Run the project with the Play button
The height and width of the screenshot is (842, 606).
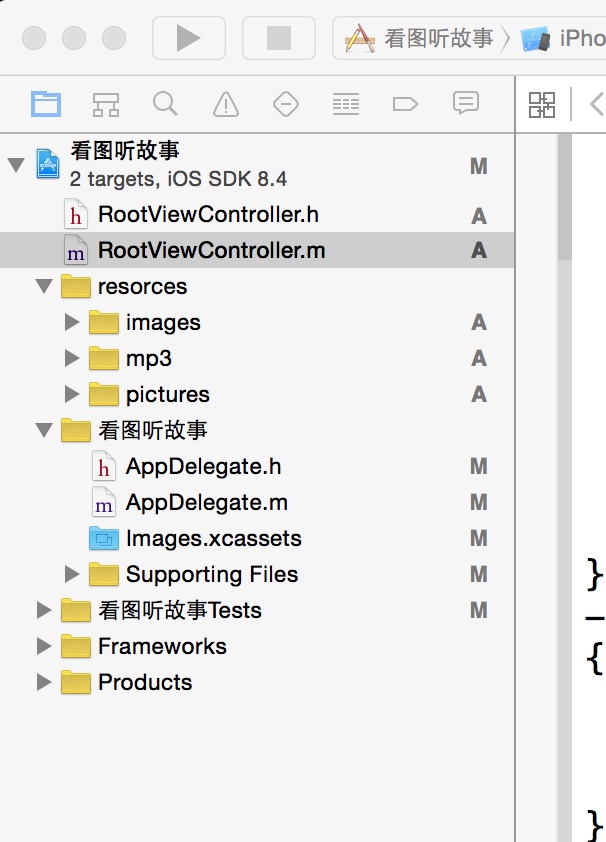[188, 38]
